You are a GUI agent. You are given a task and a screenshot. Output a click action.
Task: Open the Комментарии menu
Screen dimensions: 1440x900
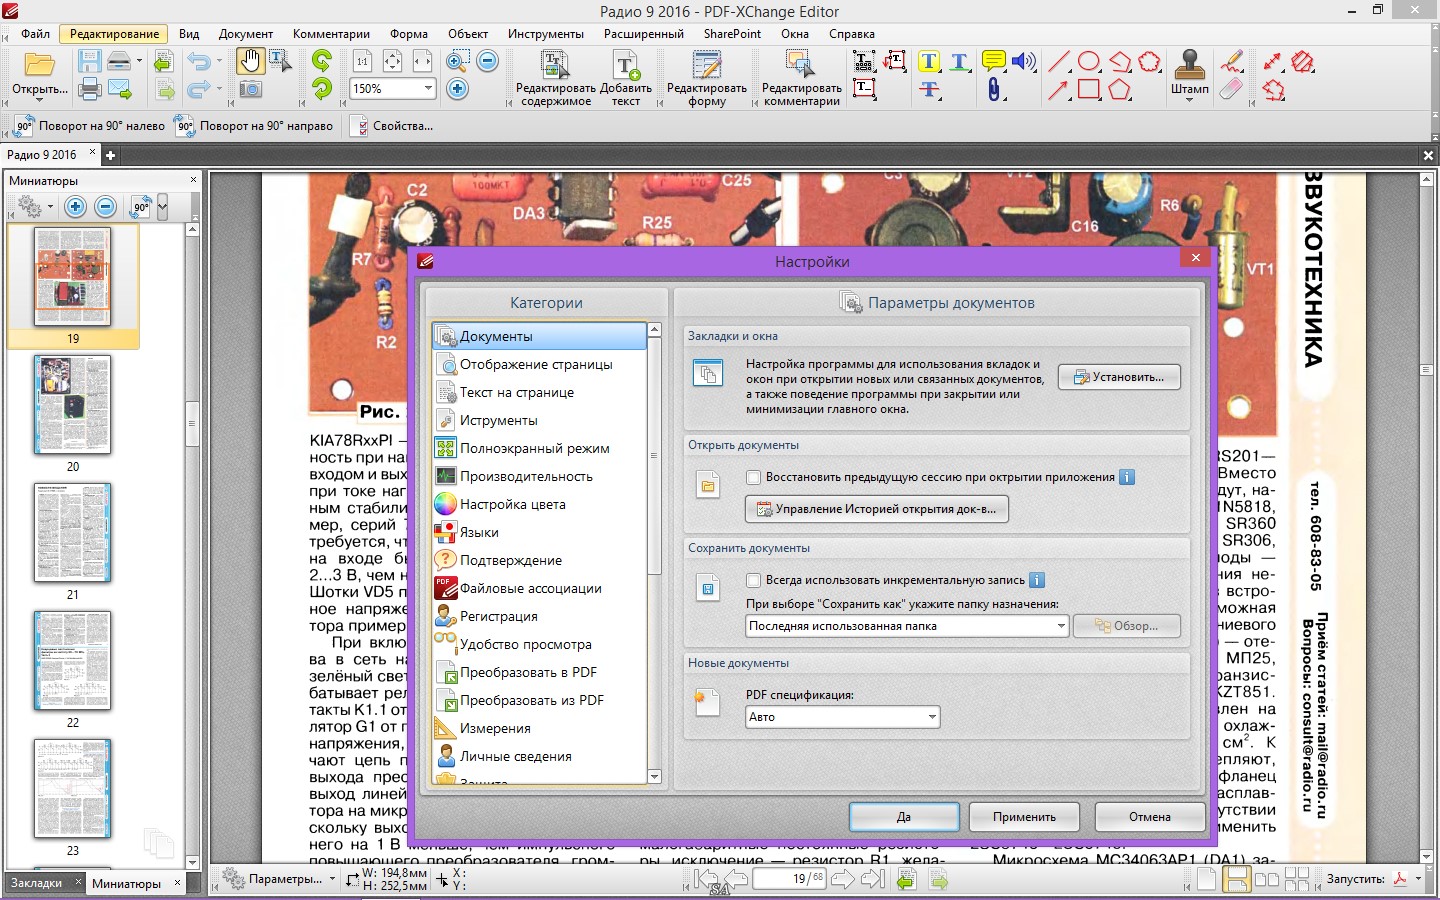pos(332,34)
